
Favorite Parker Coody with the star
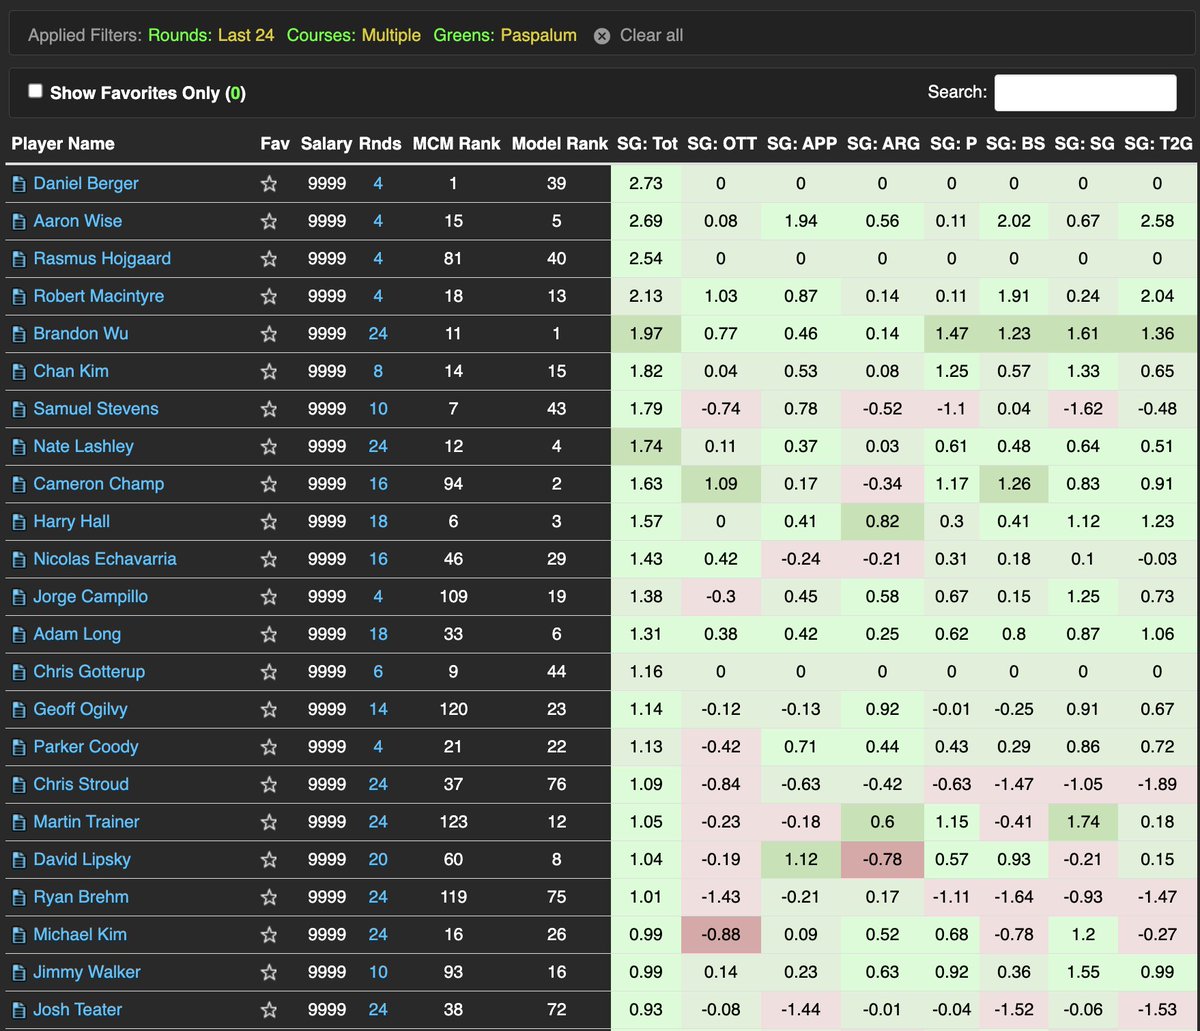[268, 747]
